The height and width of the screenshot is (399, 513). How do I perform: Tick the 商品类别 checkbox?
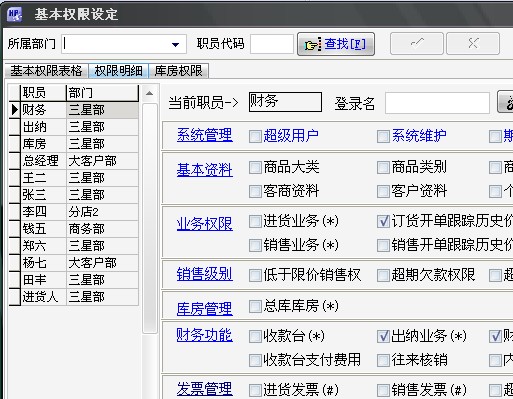click(383, 167)
